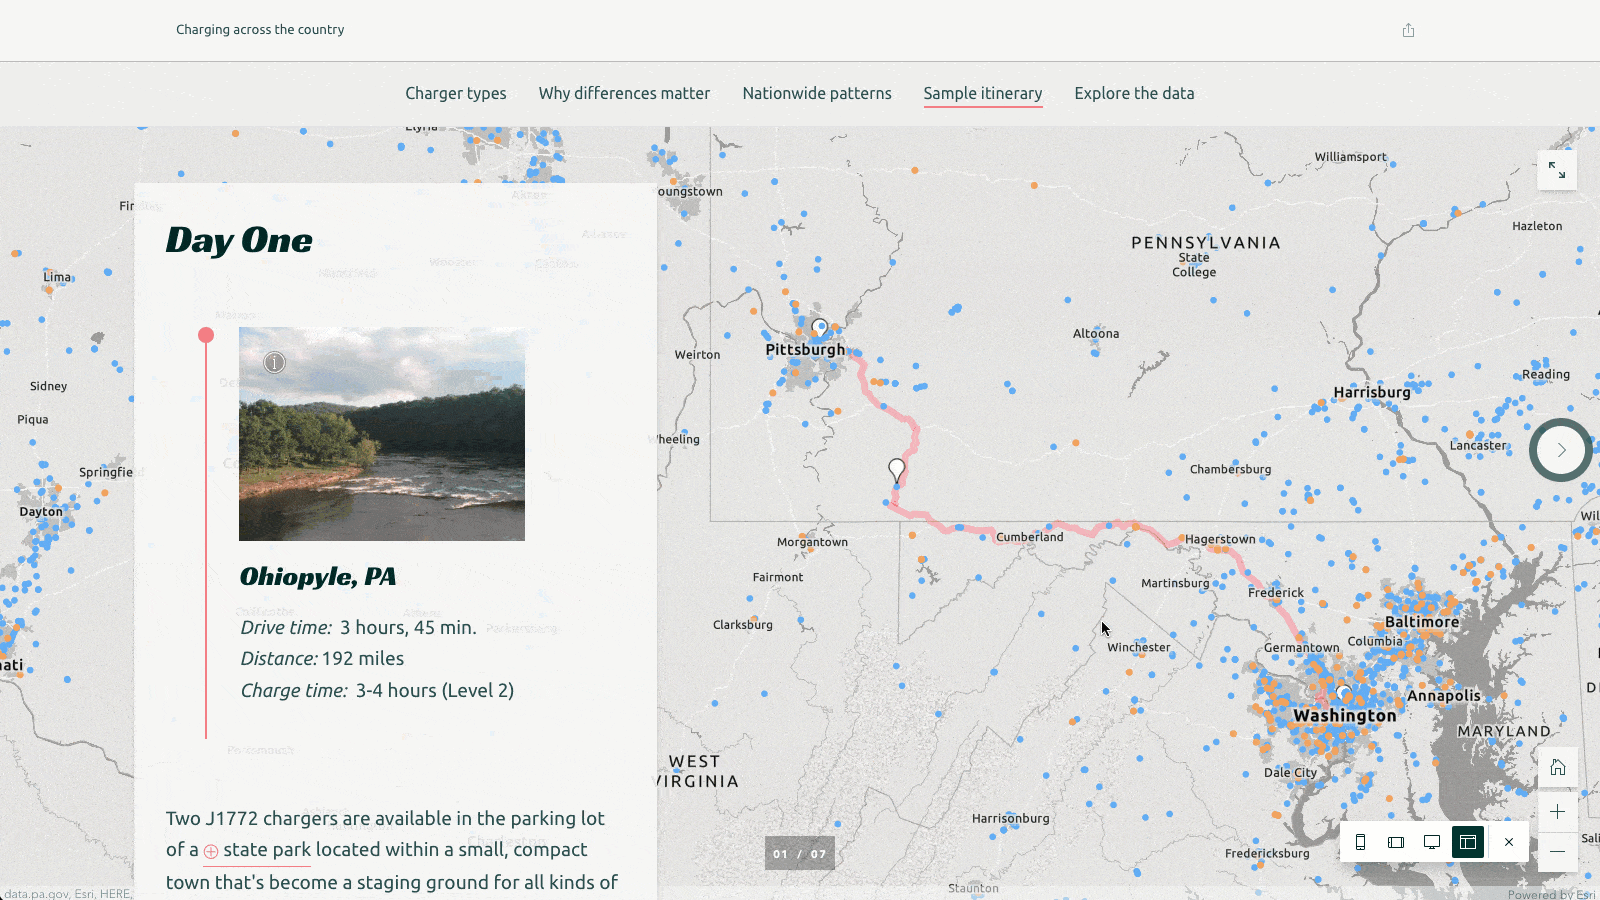This screenshot has width=1600, height=900.
Task: Click the Distance 192 miles line
Action: pyautogui.click(x=322, y=659)
